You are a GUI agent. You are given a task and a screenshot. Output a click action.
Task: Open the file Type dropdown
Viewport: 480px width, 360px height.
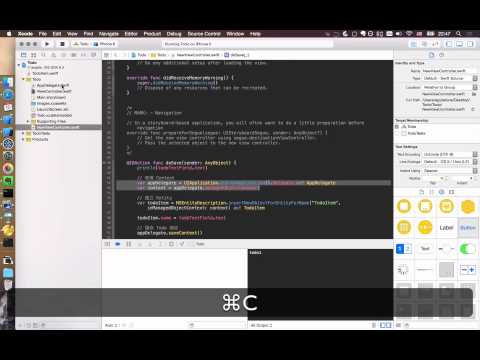coord(450,78)
